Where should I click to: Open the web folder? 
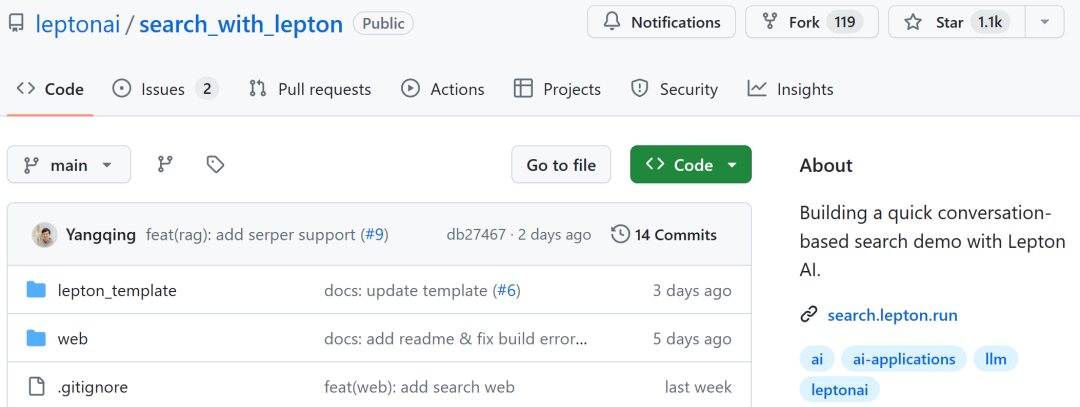tap(72, 339)
